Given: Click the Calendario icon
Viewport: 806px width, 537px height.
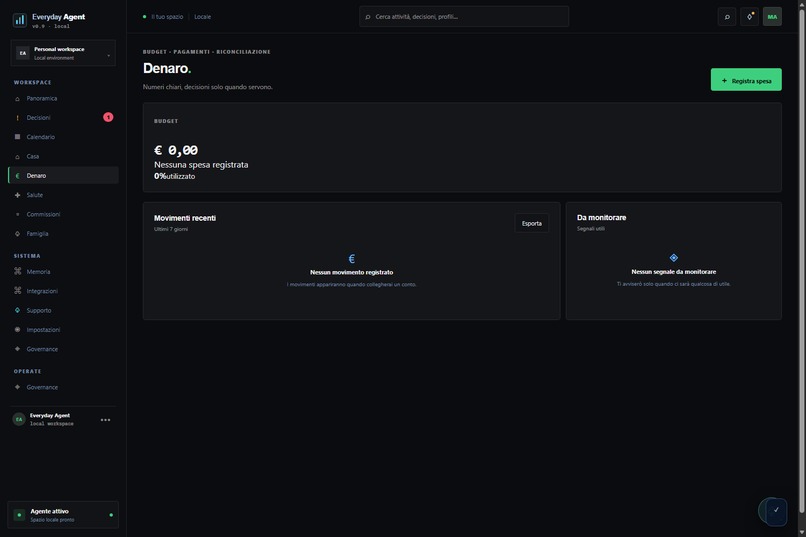Looking at the screenshot, I should pos(17,137).
